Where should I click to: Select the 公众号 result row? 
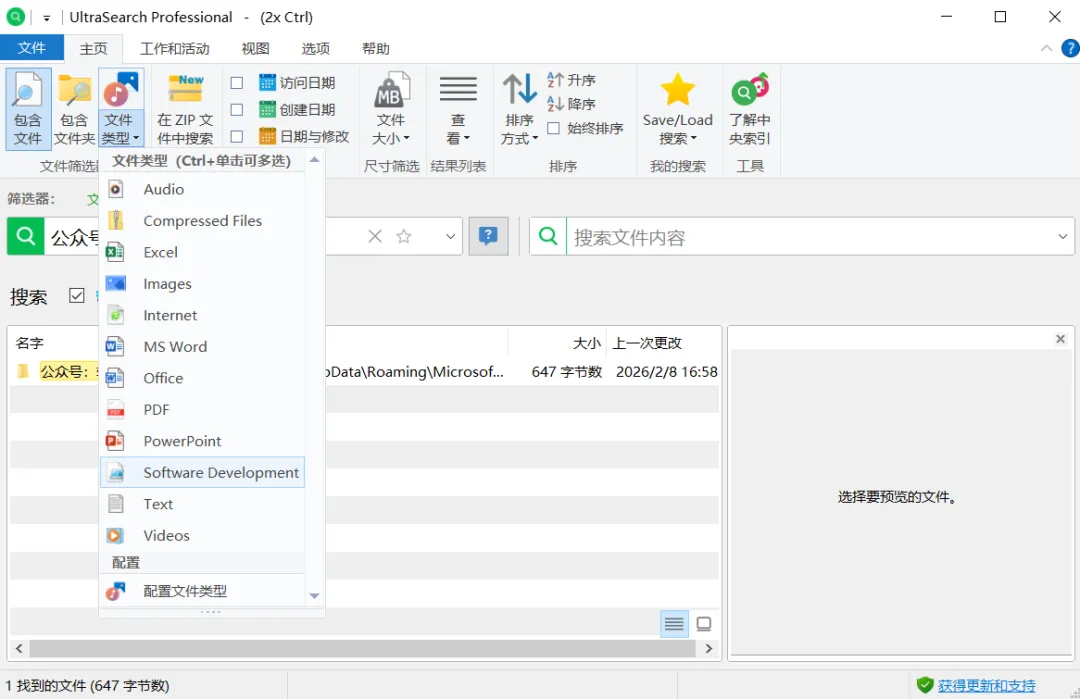tap(364, 372)
